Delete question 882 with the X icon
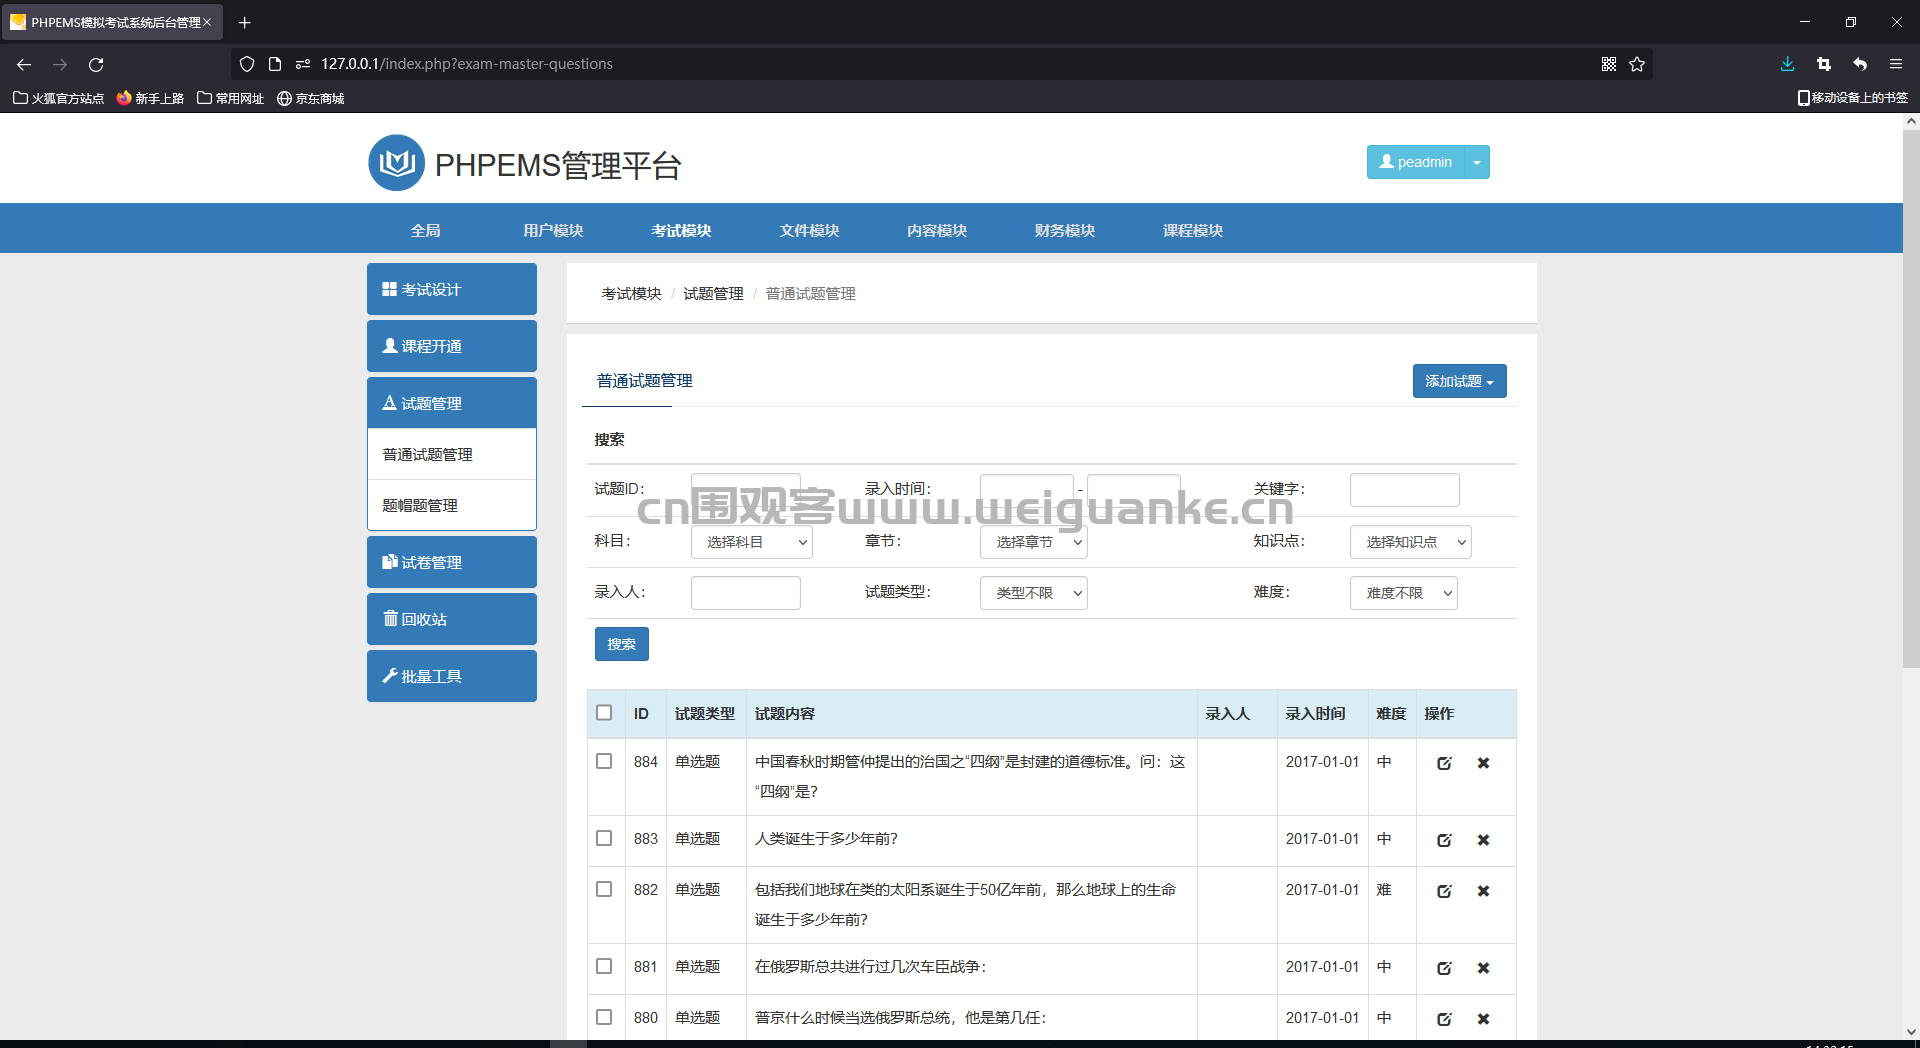Viewport: 1920px width, 1048px height. [x=1484, y=891]
